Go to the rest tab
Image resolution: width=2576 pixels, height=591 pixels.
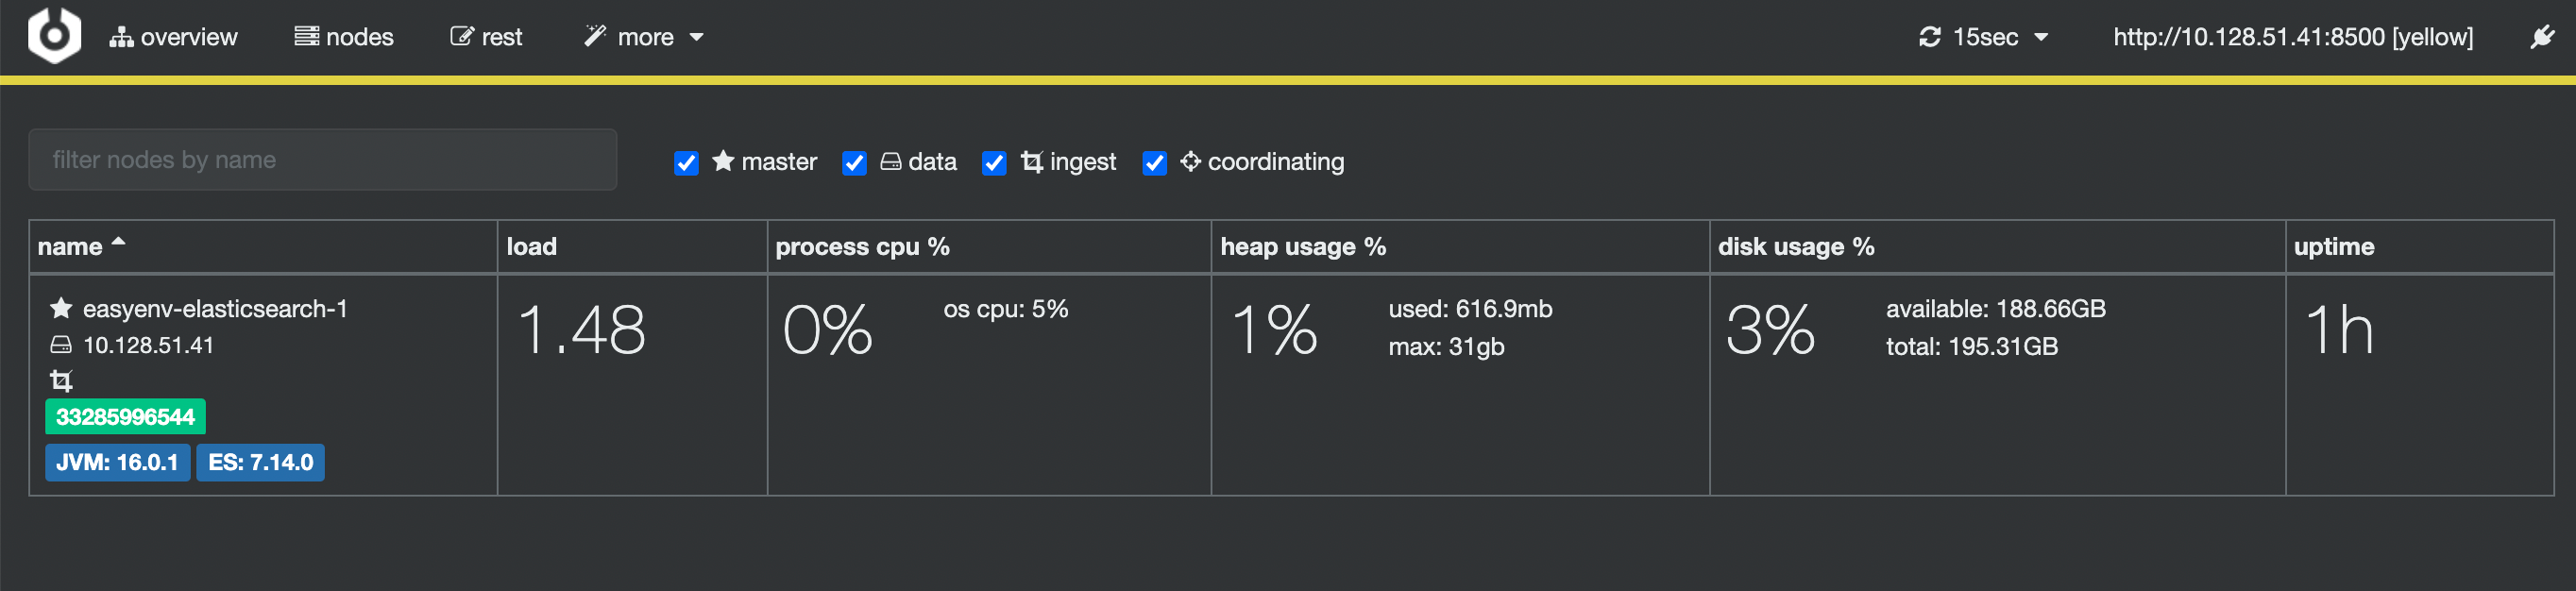[486, 37]
